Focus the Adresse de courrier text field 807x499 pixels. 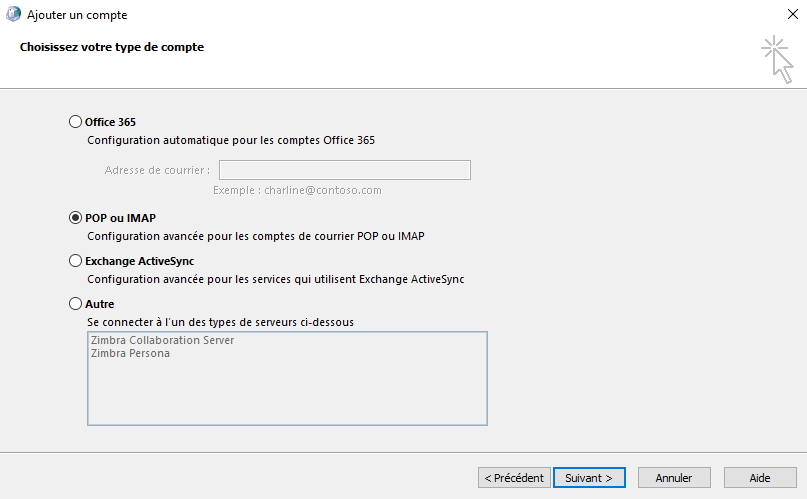pos(345,170)
